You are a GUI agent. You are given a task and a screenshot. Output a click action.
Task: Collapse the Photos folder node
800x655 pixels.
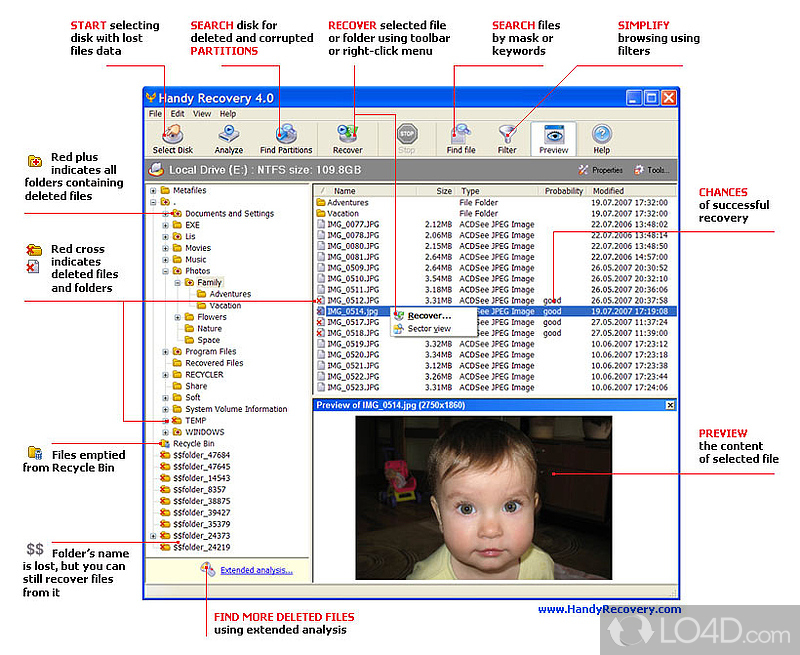point(165,271)
